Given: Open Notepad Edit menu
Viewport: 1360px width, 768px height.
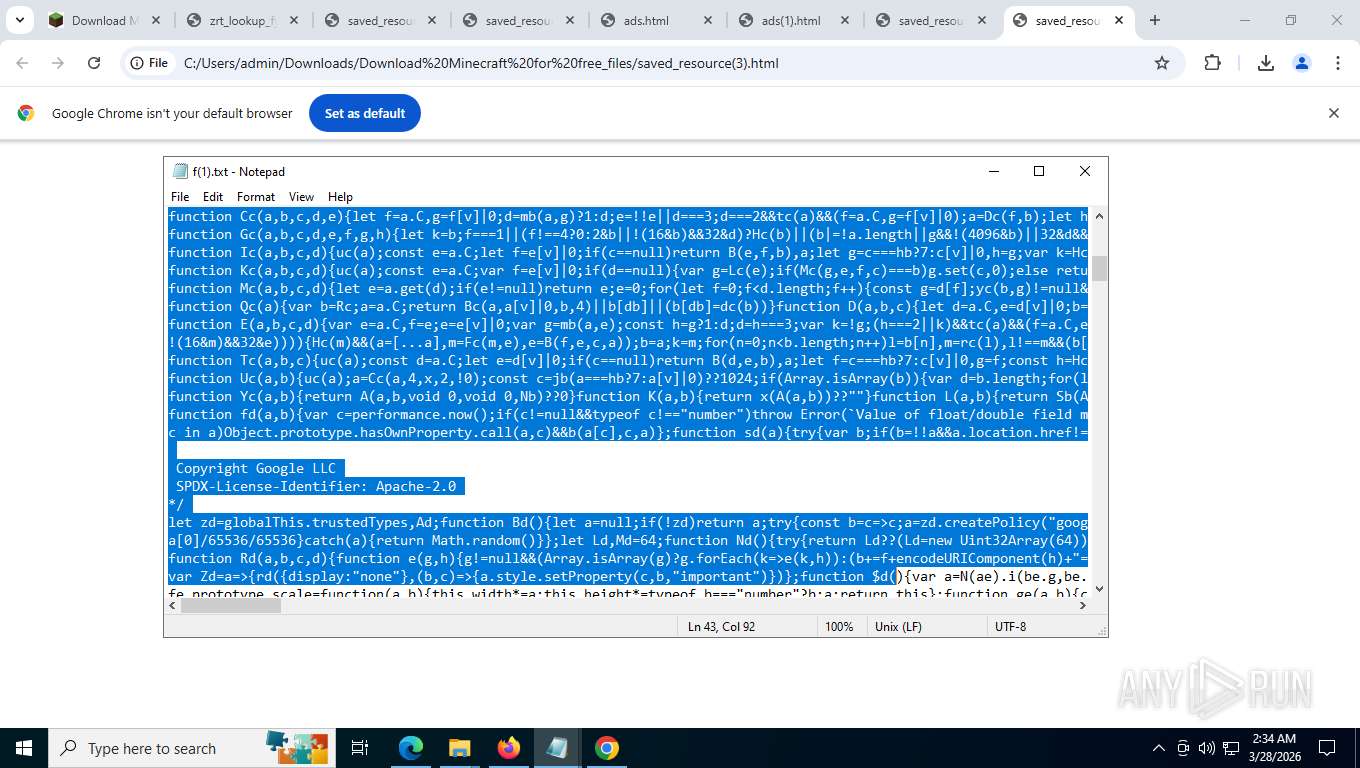Looking at the screenshot, I should pos(213,197).
